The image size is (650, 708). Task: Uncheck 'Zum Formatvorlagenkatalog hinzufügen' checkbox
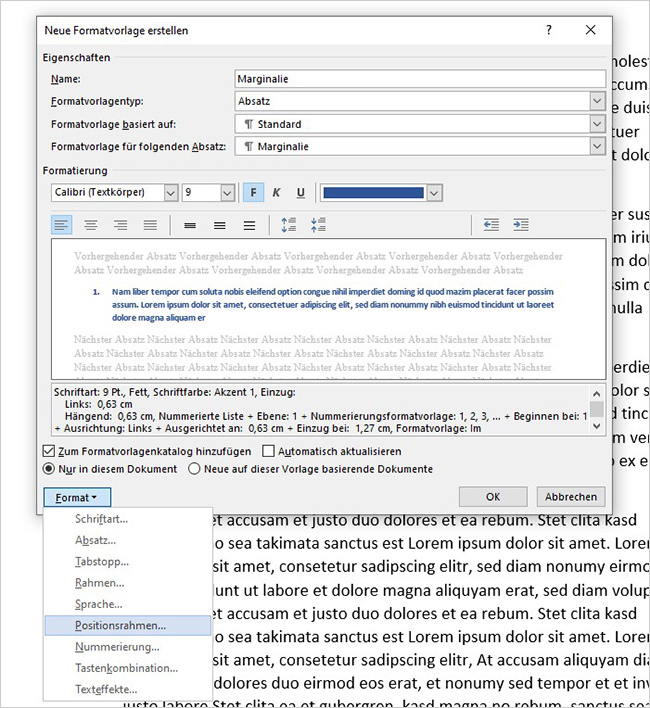[50, 452]
